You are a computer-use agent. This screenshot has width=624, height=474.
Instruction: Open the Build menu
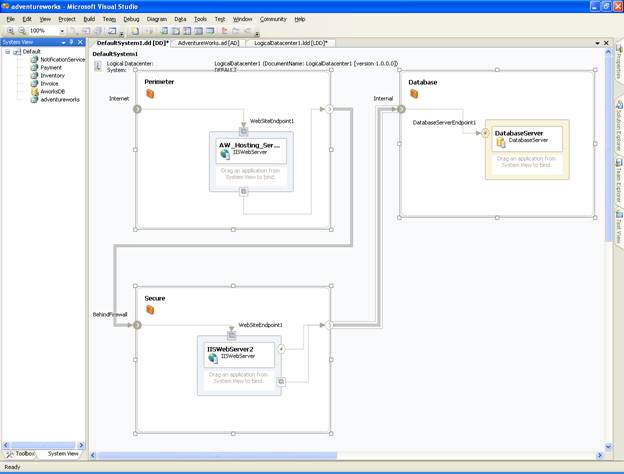[89, 19]
